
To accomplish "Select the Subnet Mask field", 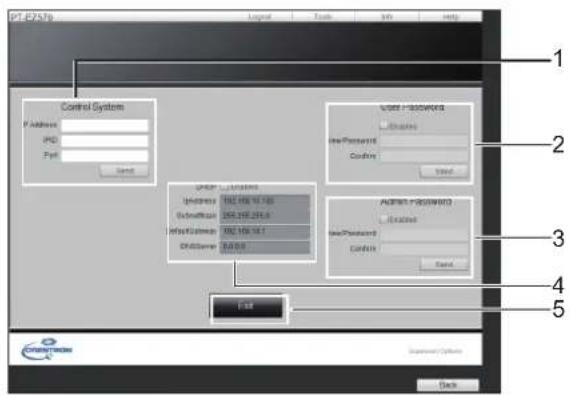I will [x=265, y=216].
